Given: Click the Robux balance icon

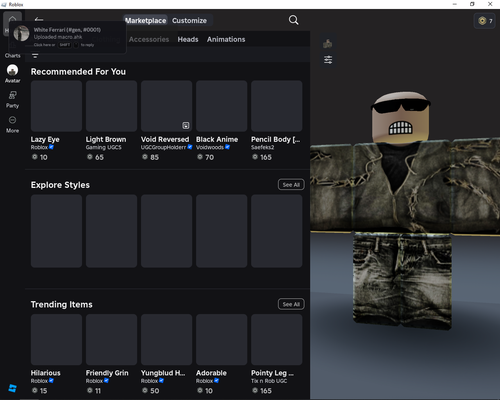Looking at the screenshot, I should (x=482, y=21).
